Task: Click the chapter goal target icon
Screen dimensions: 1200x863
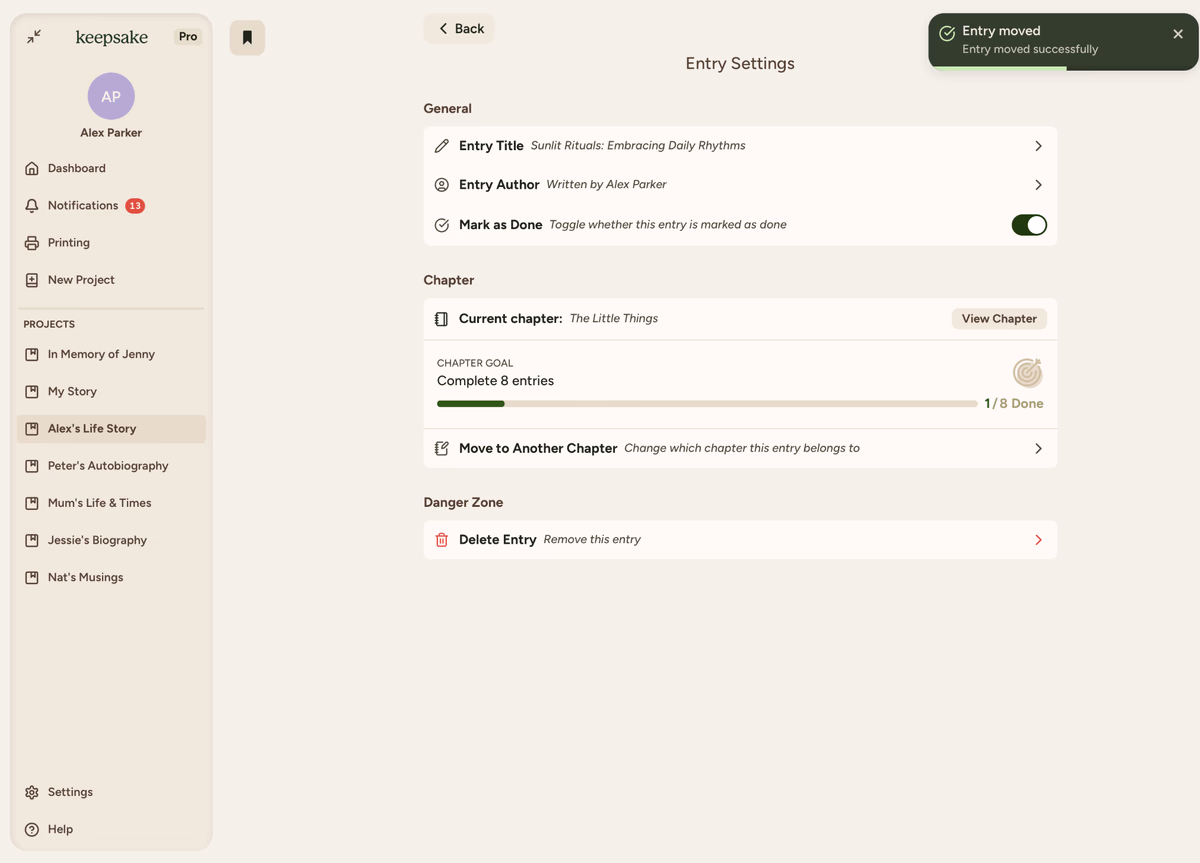Action: pyautogui.click(x=1027, y=373)
